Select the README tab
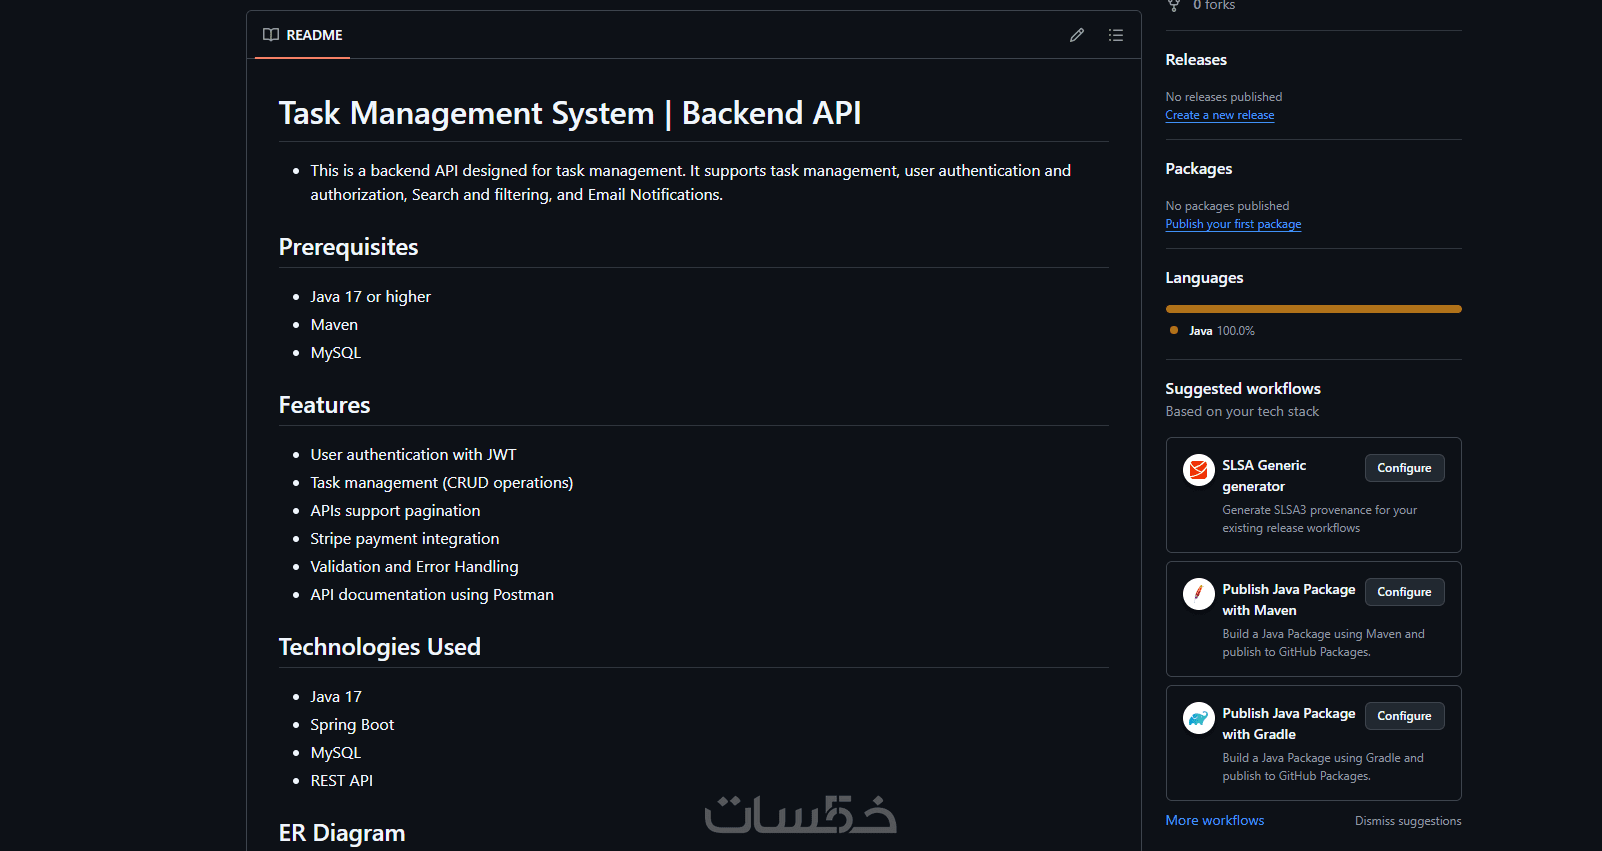1602x851 pixels. click(x=303, y=35)
